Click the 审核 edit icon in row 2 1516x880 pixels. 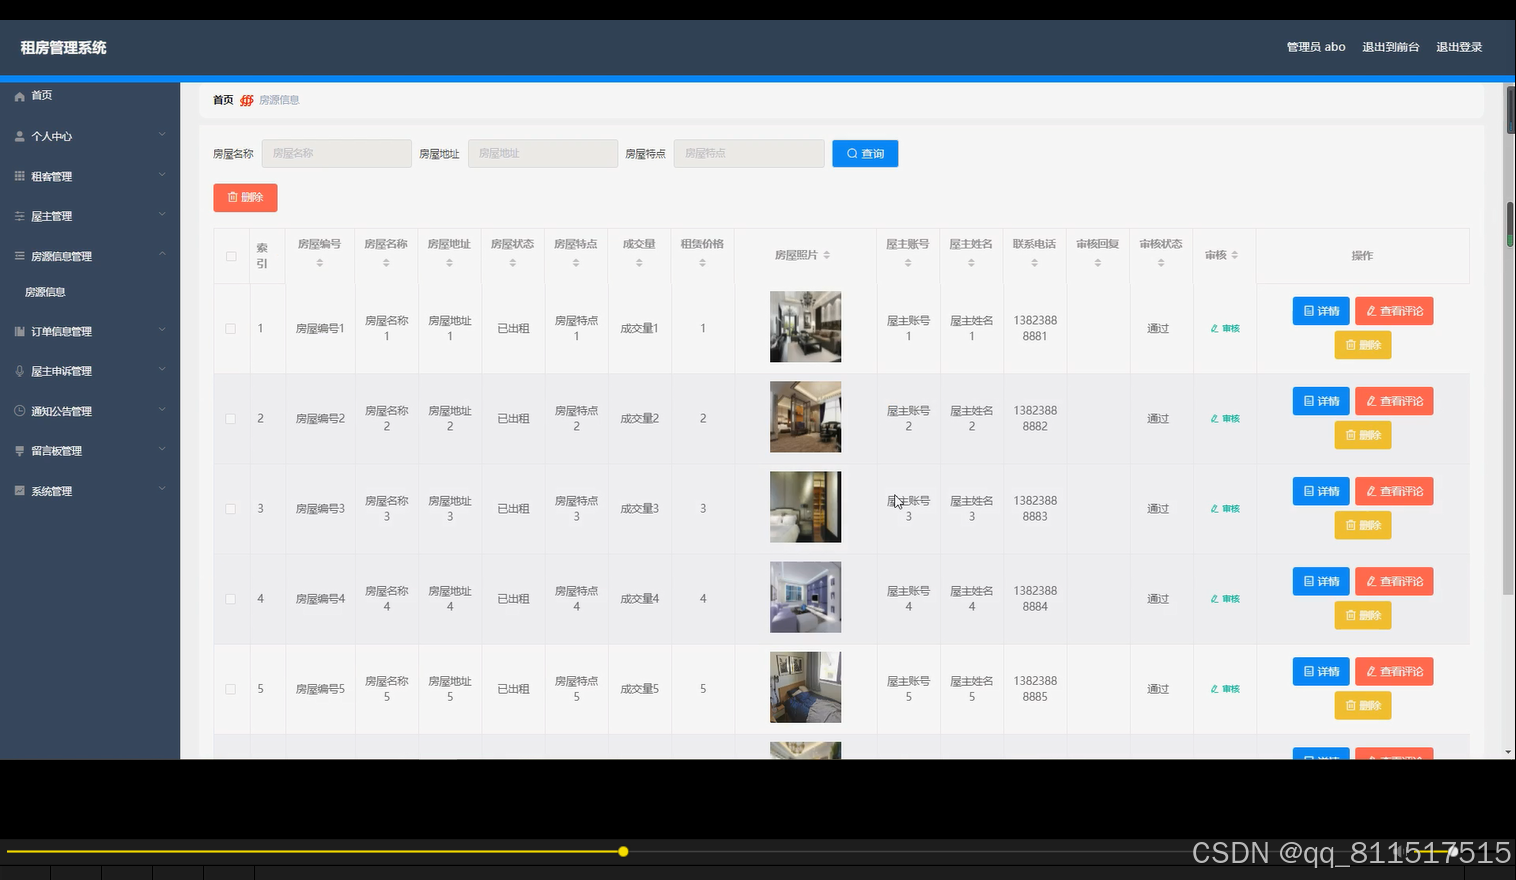(1214, 418)
